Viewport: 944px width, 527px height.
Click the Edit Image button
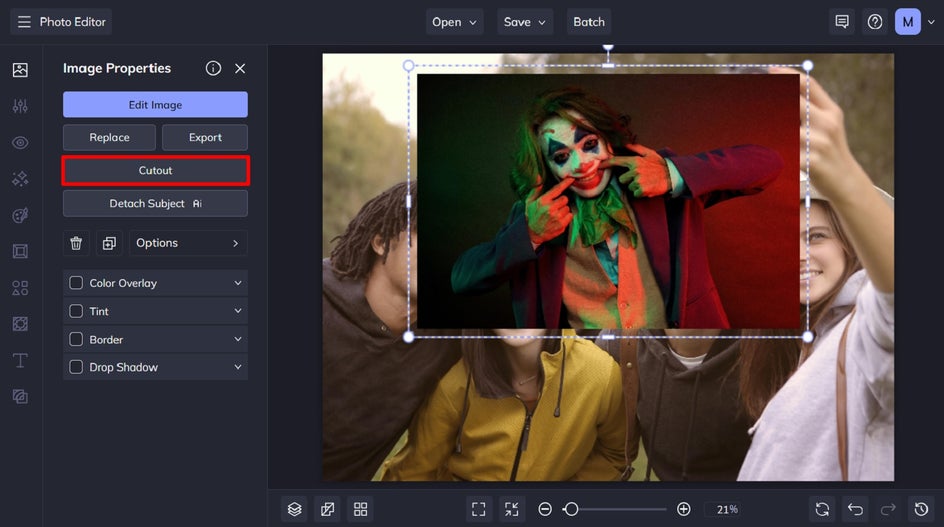(x=155, y=105)
